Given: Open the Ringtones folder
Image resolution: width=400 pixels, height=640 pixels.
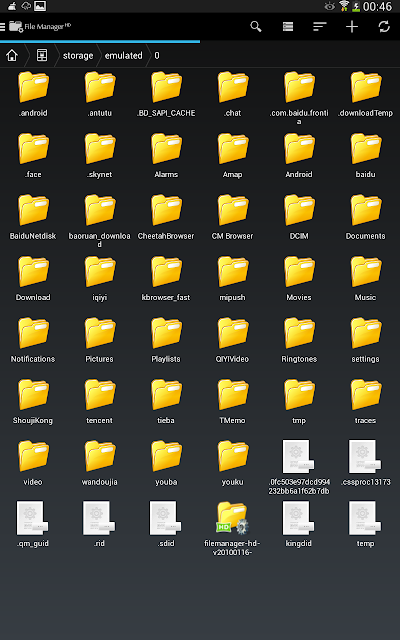Looking at the screenshot, I should [x=299, y=340].
